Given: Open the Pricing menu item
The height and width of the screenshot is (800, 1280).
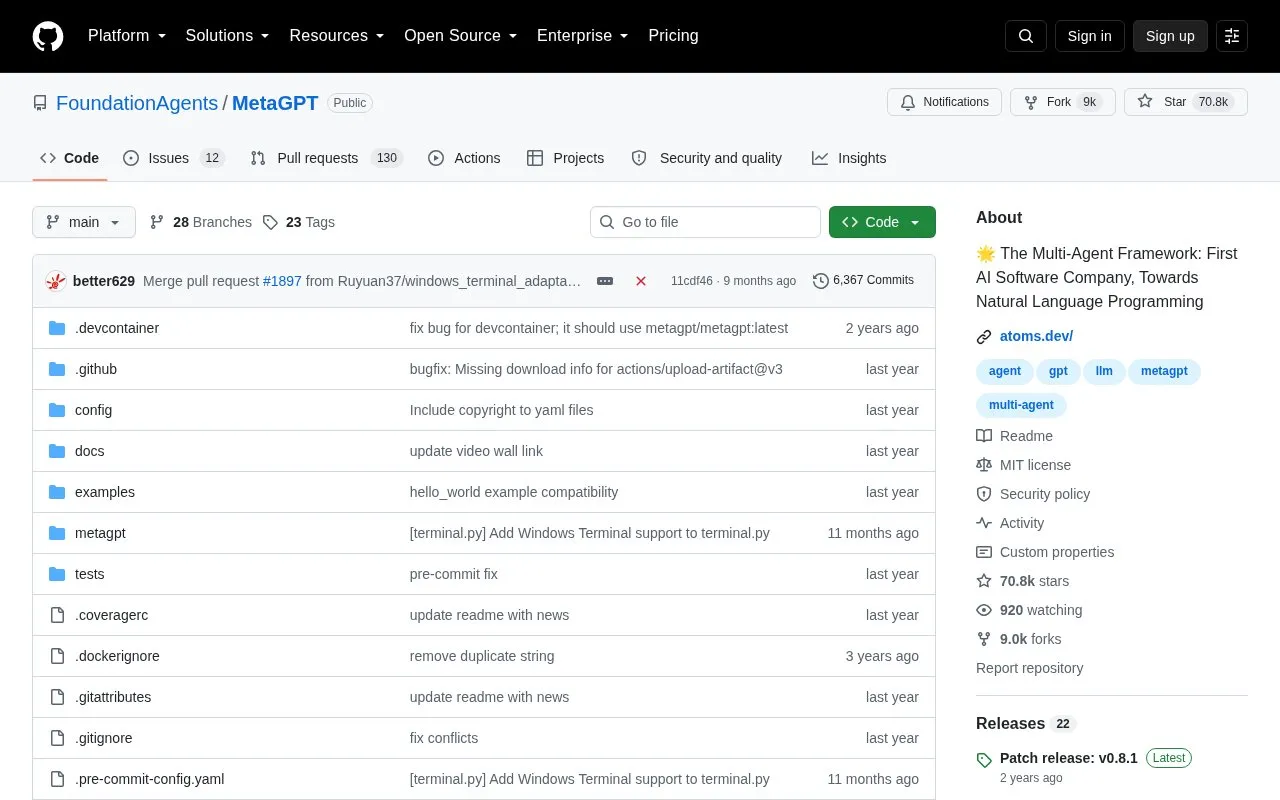Looking at the screenshot, I should coord(673,36).
